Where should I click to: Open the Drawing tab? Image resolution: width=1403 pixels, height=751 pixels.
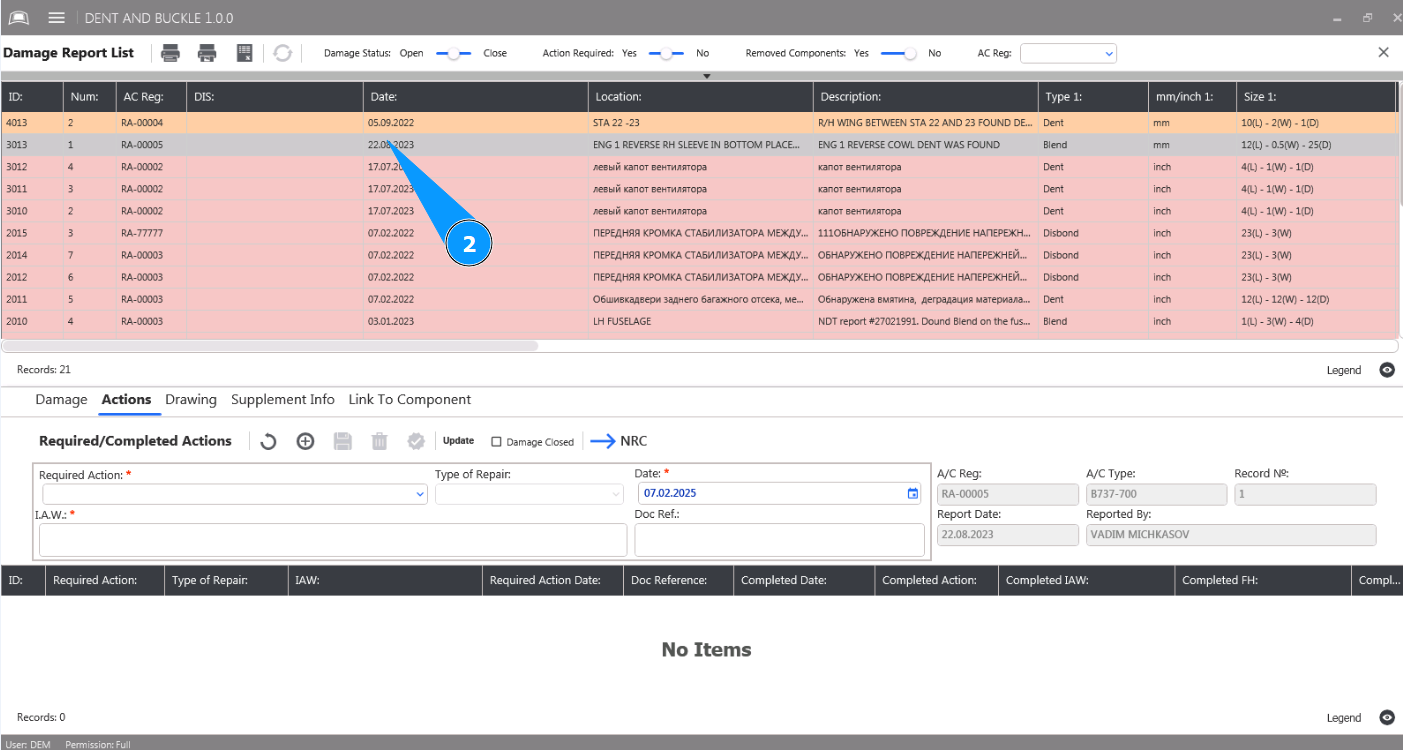191,399
